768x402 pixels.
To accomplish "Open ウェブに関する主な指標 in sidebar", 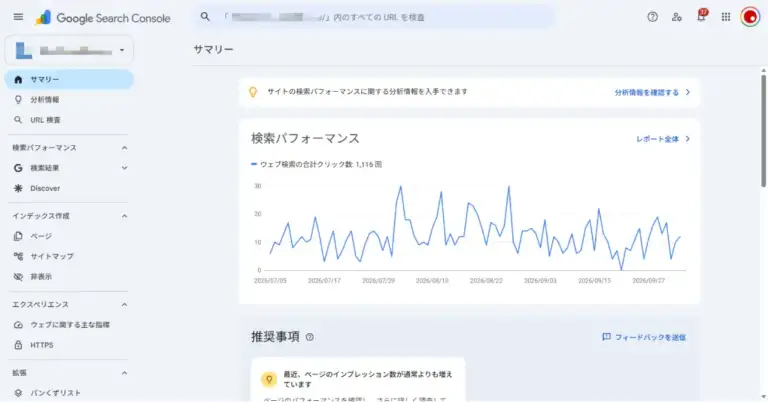I will (69, 325).
